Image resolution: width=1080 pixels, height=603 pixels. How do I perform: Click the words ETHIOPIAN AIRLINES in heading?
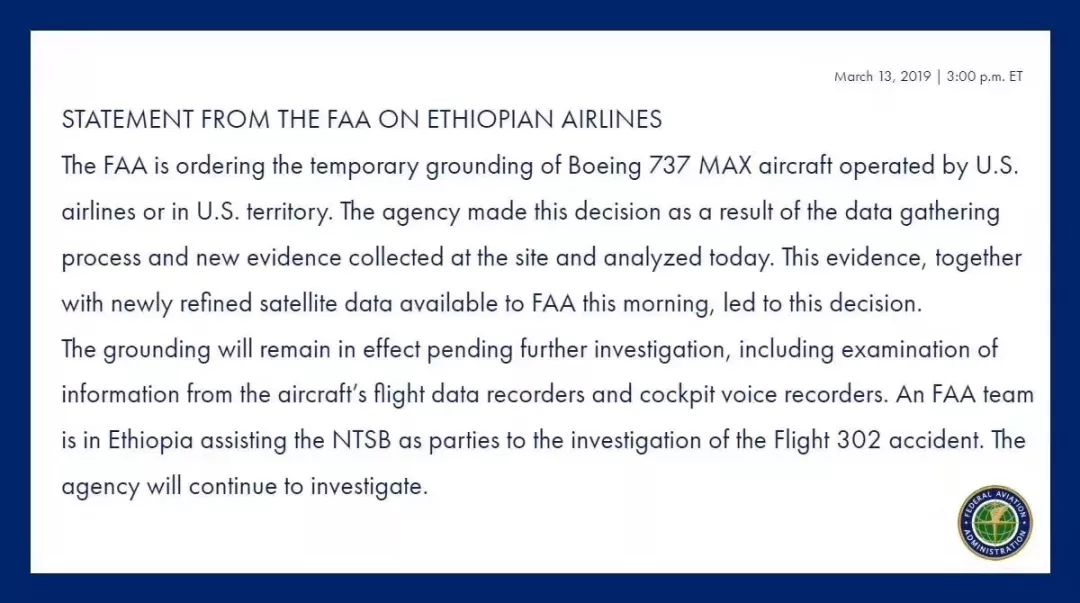coord(544,119)
